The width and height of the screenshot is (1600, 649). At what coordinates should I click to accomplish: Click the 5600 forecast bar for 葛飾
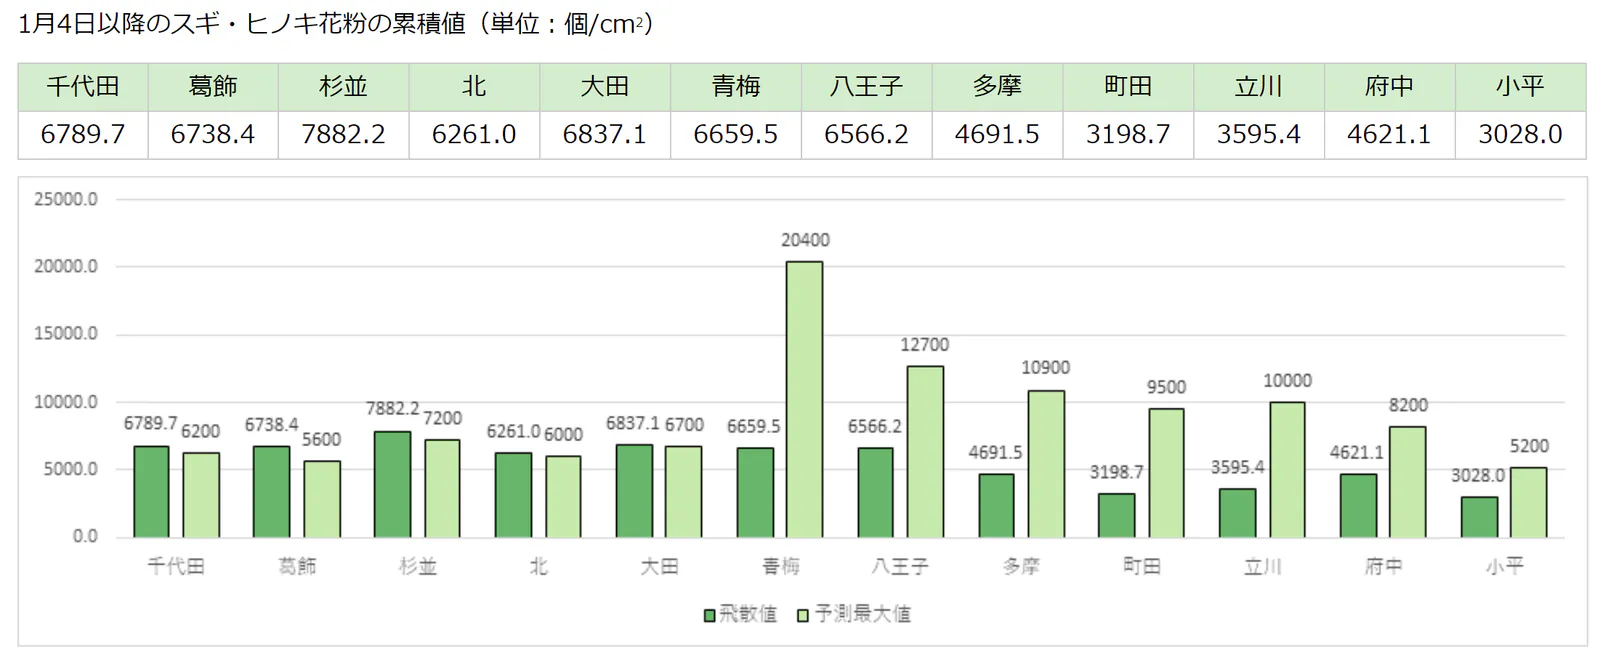click(x=322, y=500)
